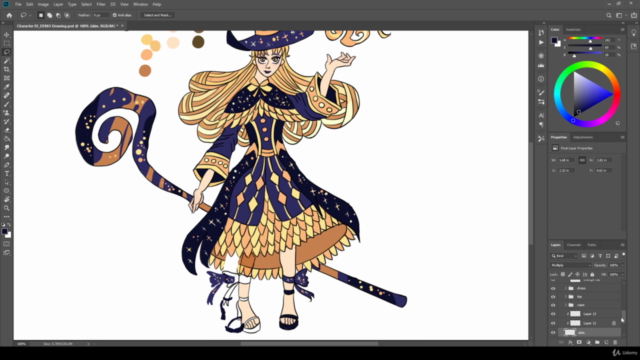This screenshot has width=640, height=360.
Task: Select the Move tool
Action: point(7,35)
